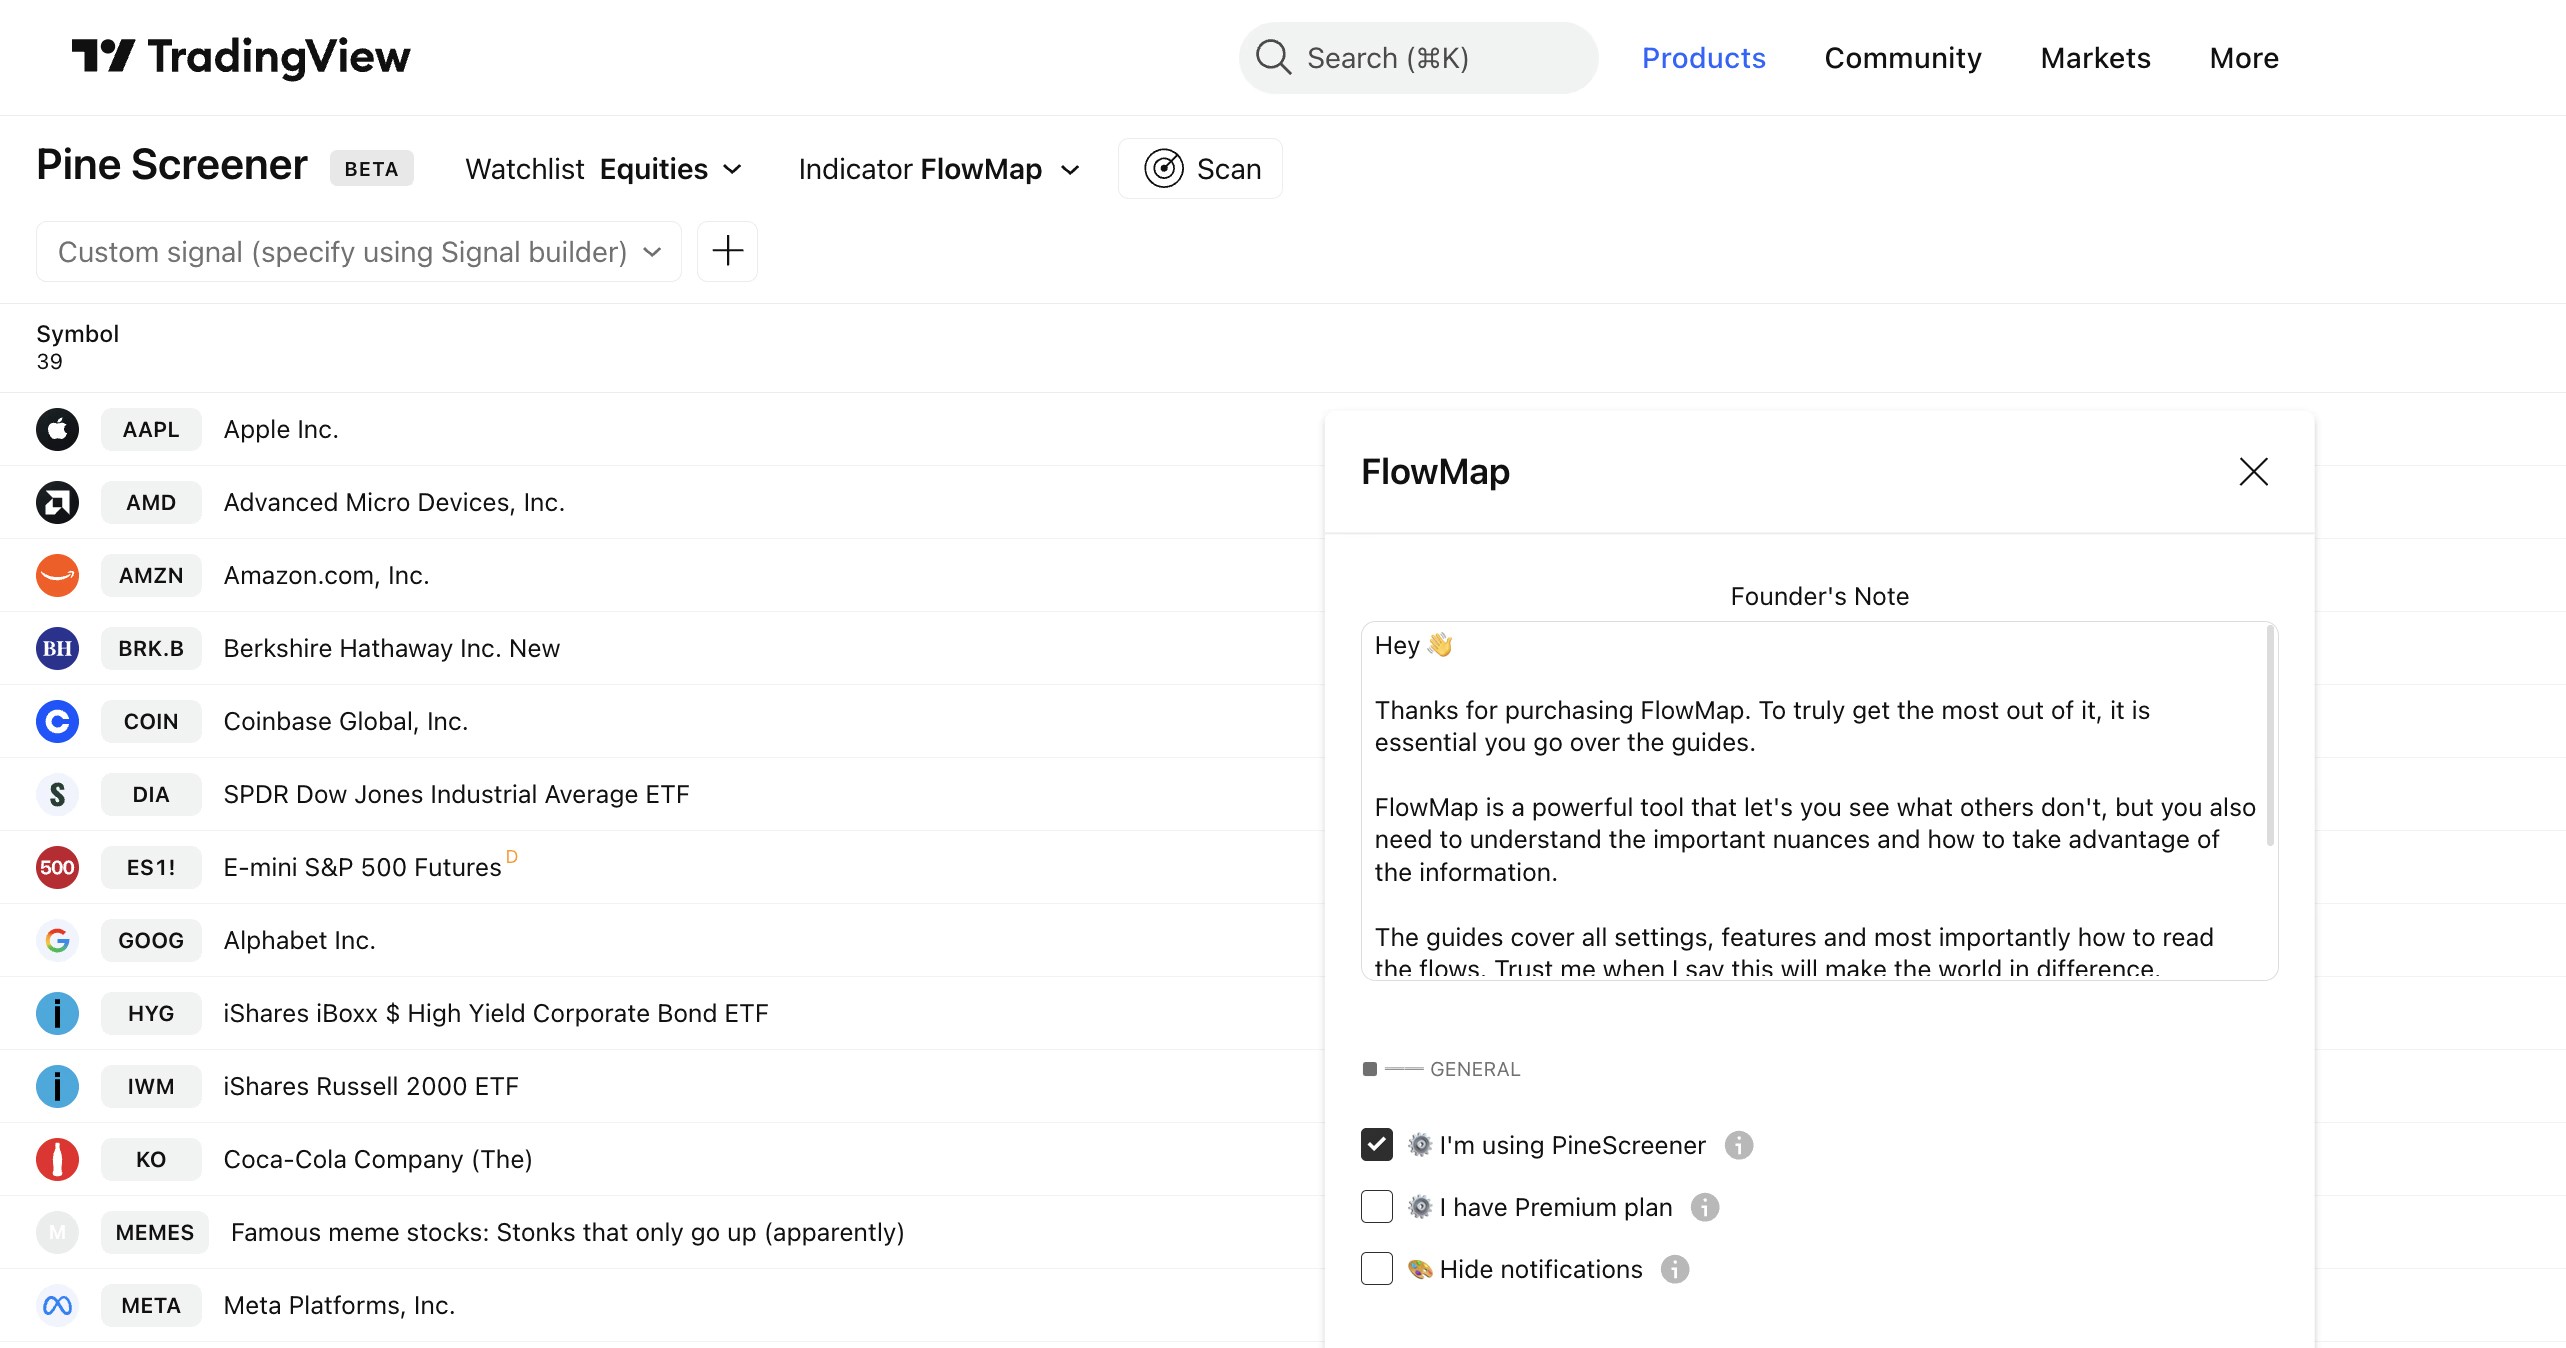Image resolution: width=2566 pixels, height=1348 pixels.
Task: Click the Search field
Action: pos(1418,58)
